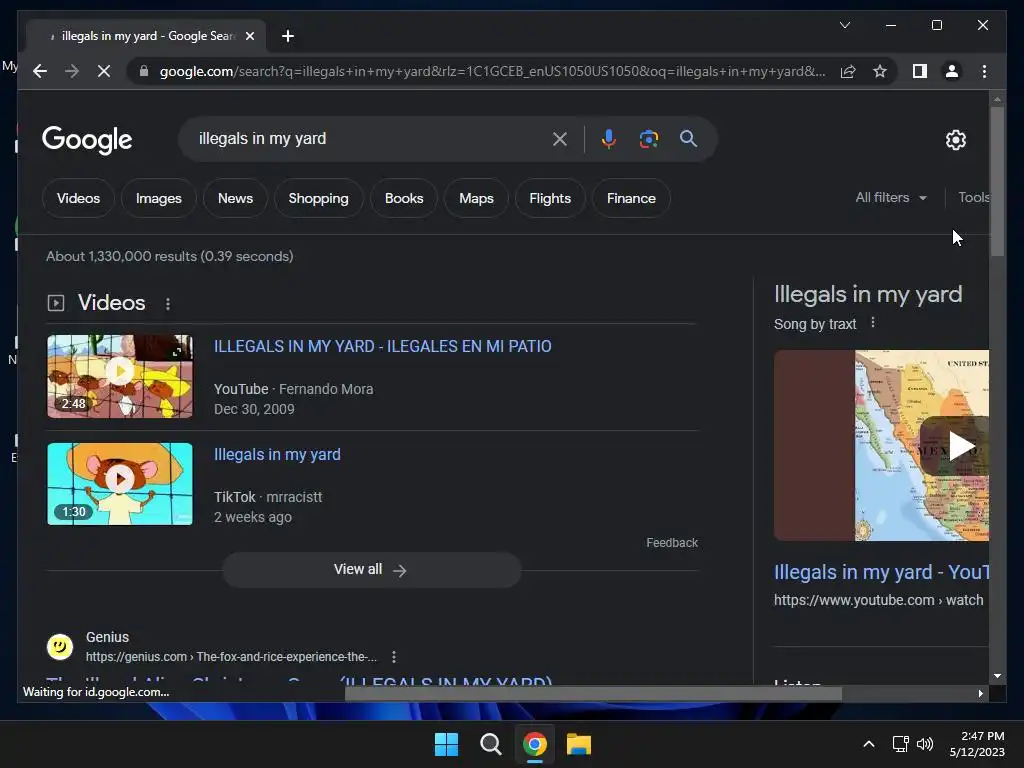
Task: Click Feedback under video results
Action: [x=672, y=543]
